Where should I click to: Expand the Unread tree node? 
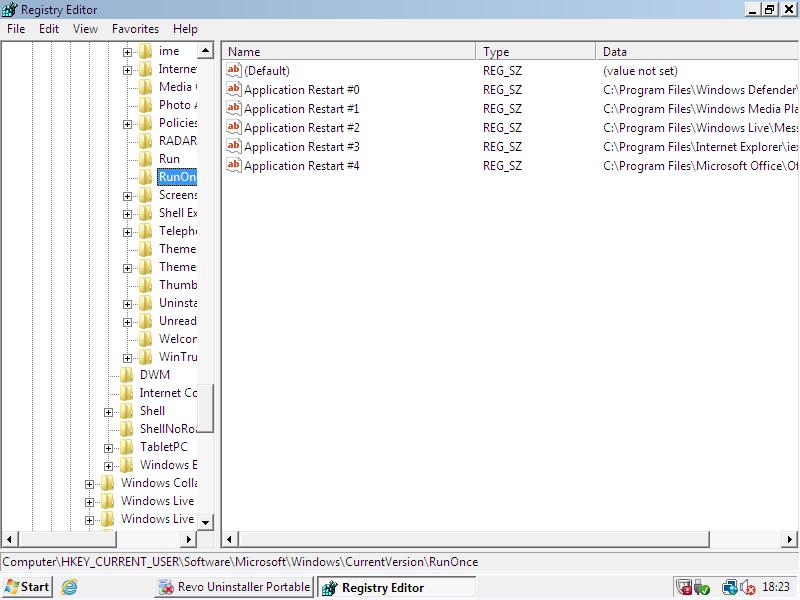(128, 322)
